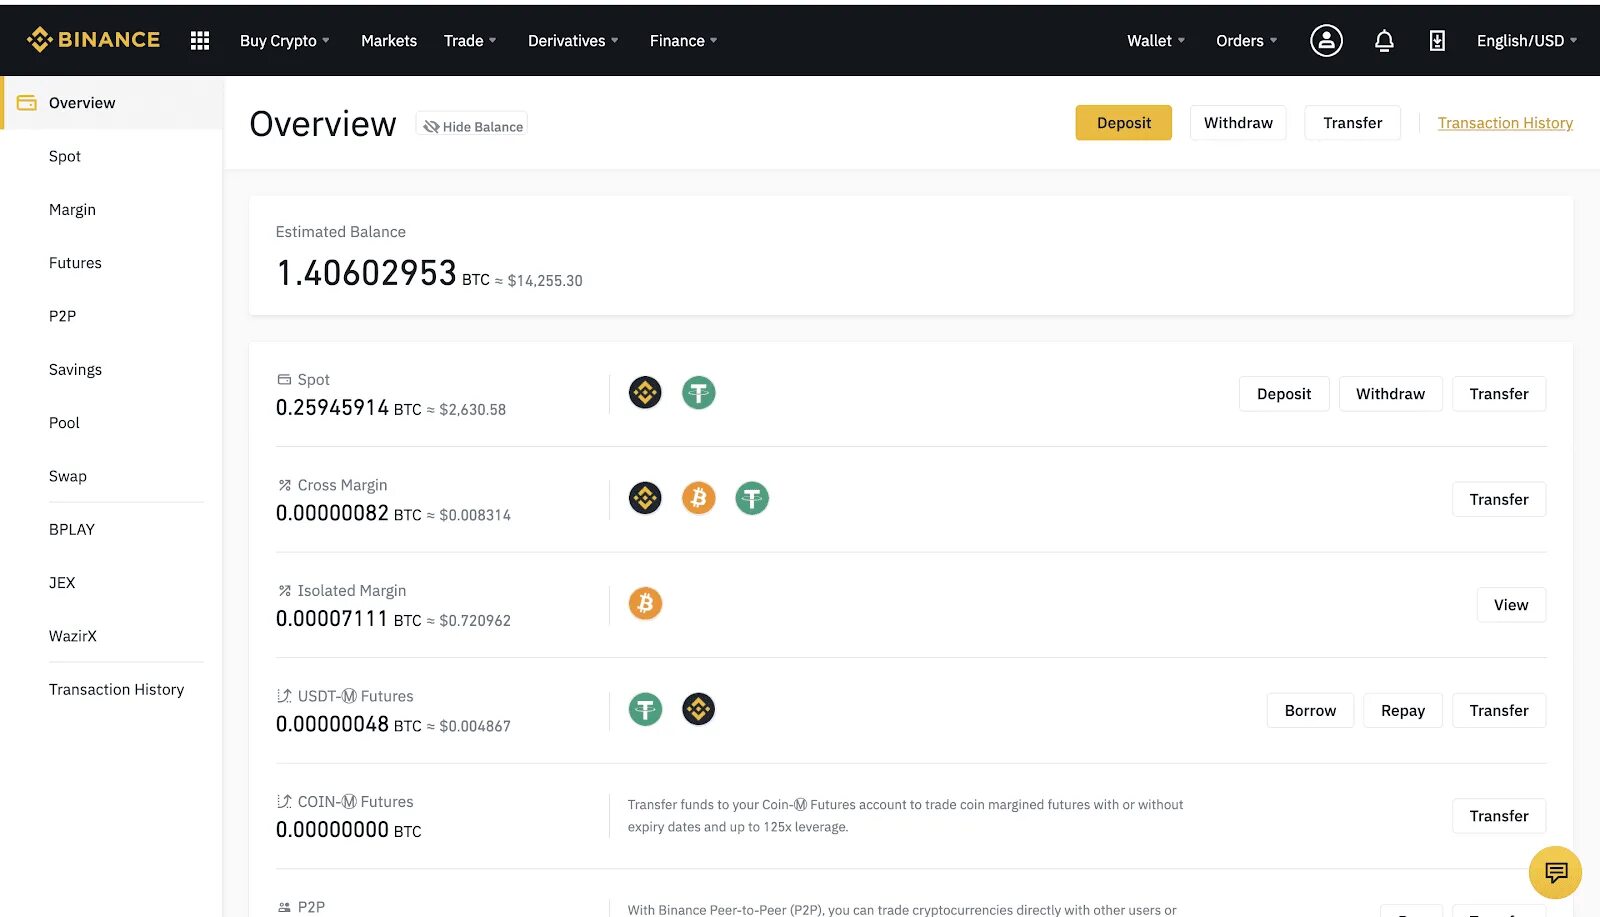Click the Deposit button
The height and width of the screenshot is (917, 1600).
click(x=1123, y=122)
